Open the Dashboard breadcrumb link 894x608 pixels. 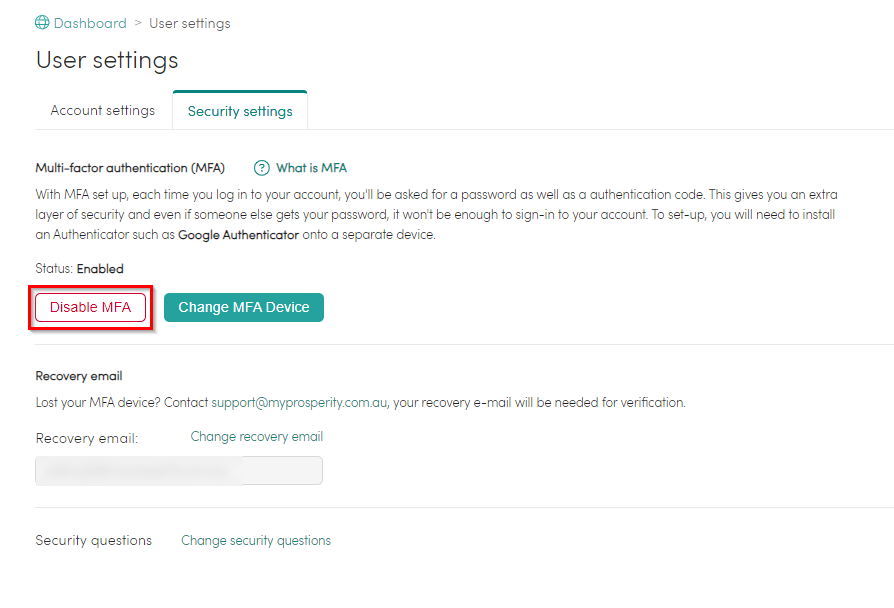(90, 23)
